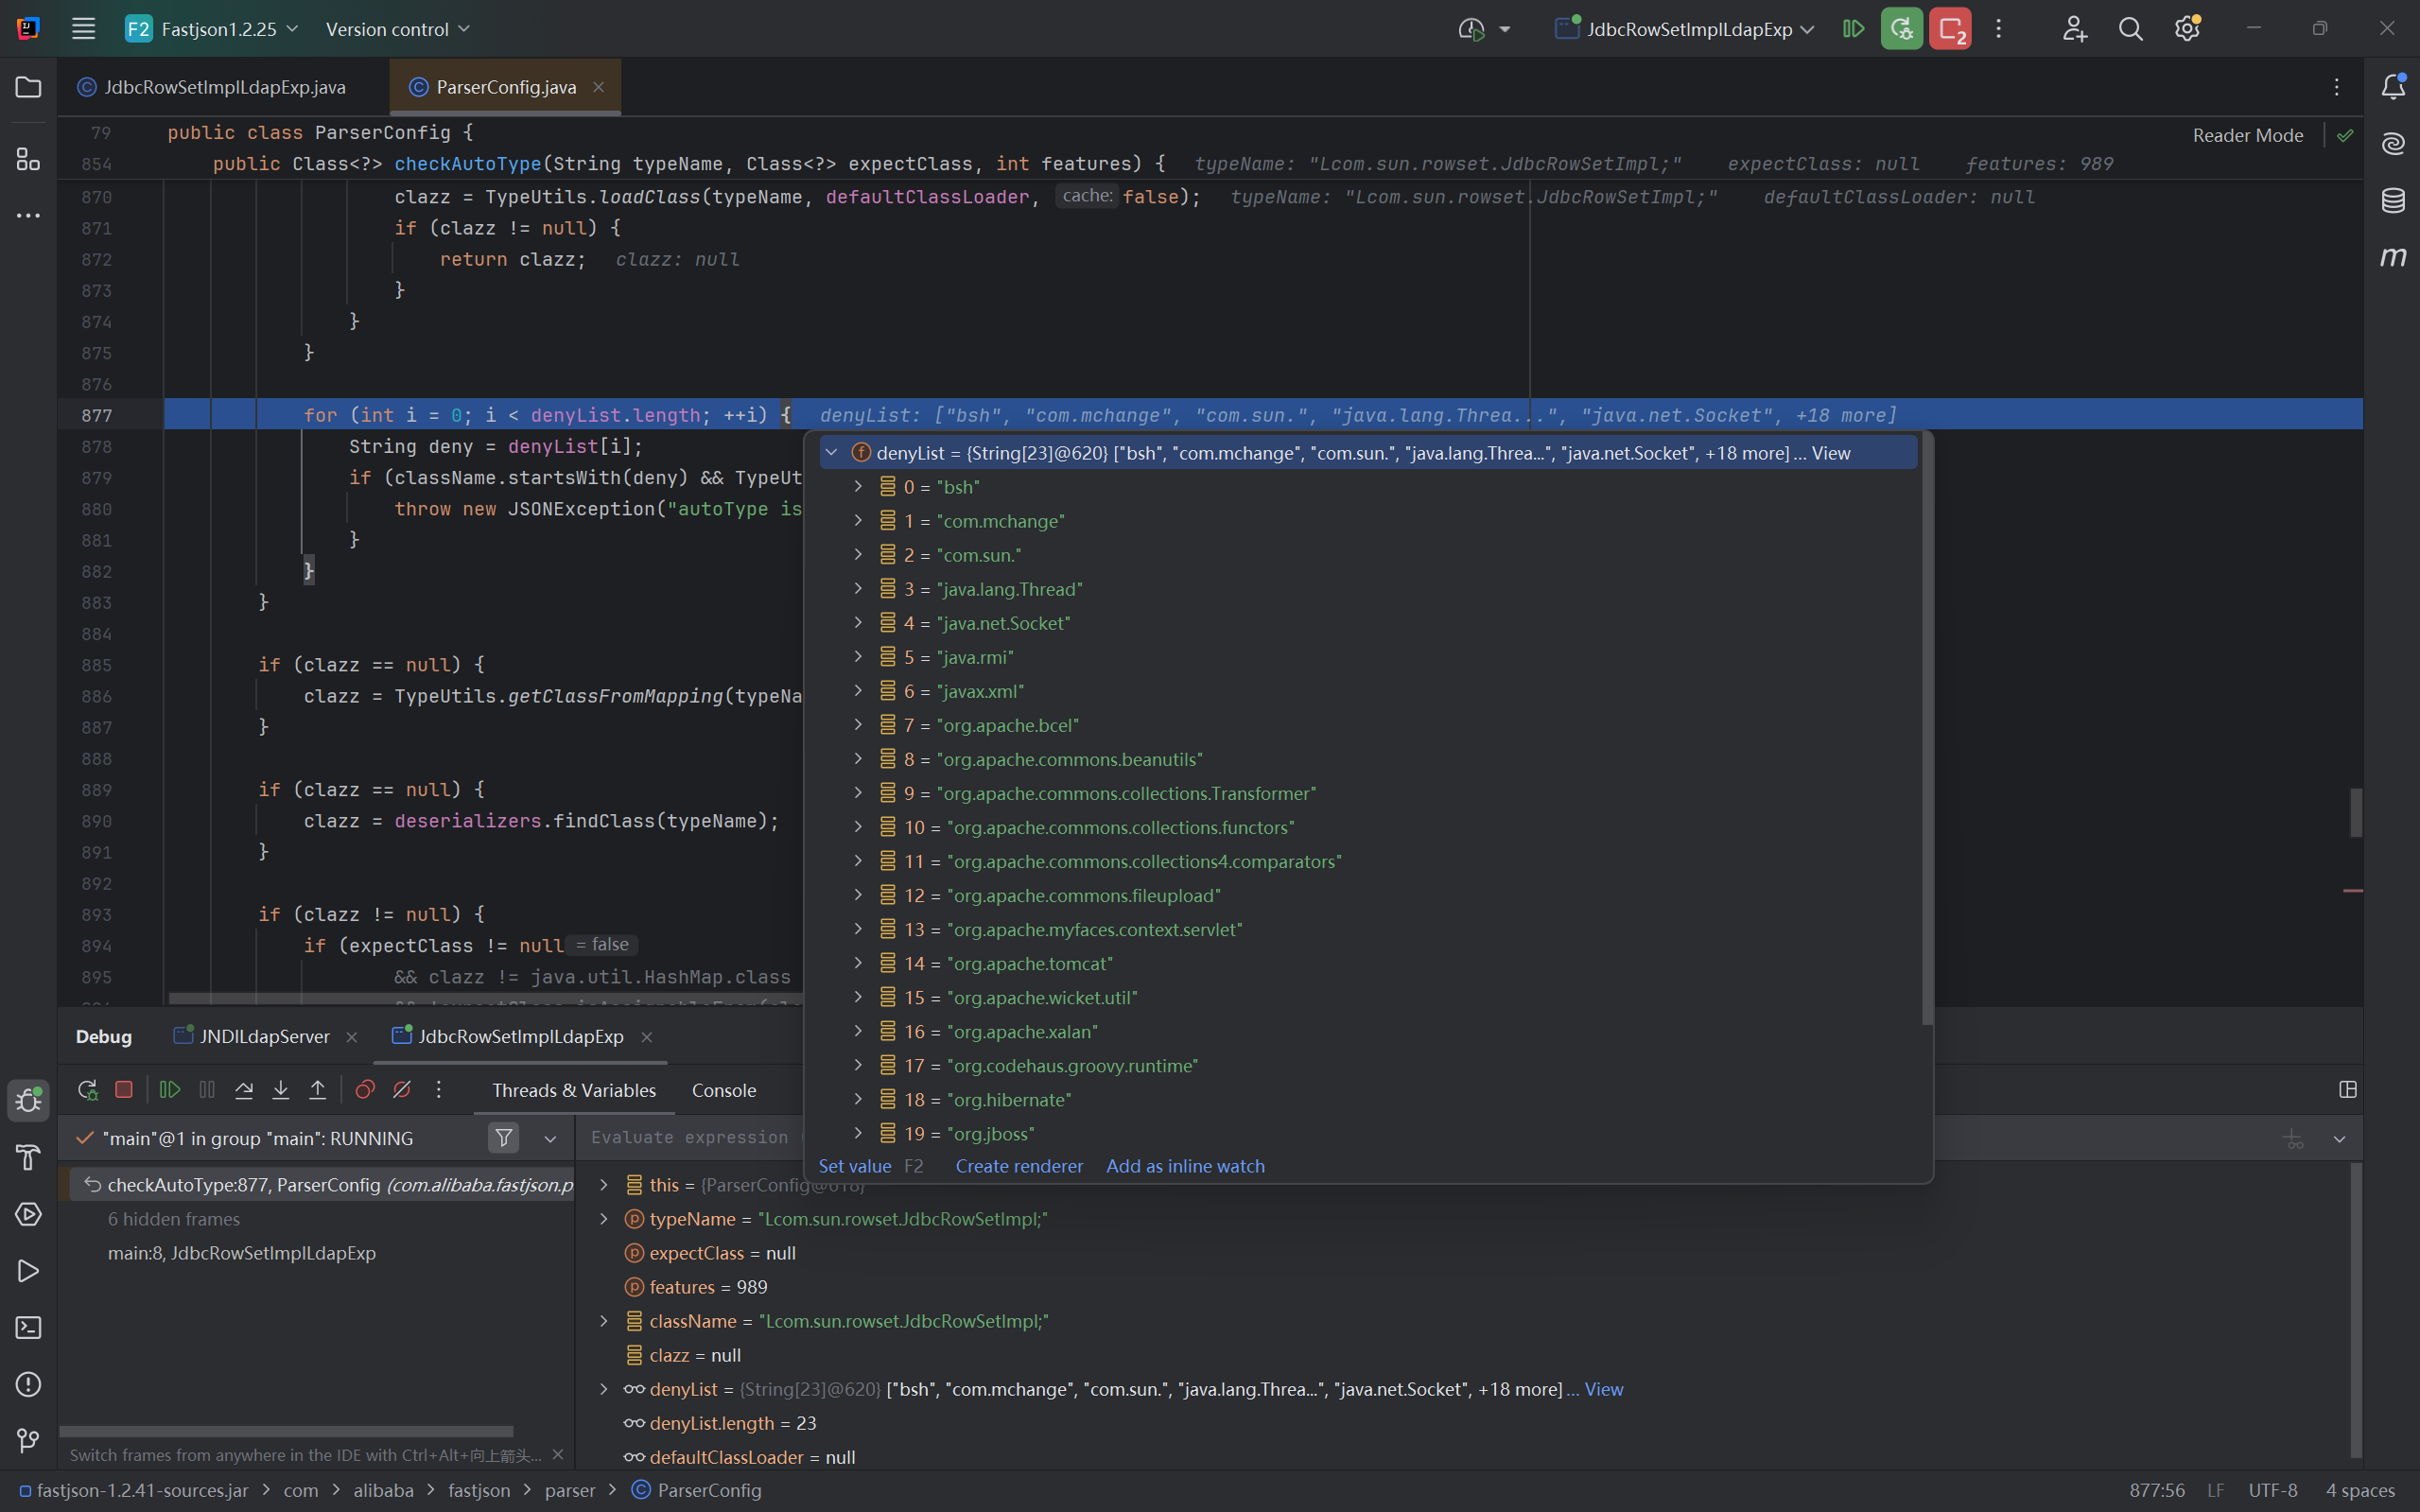Image resolution: width=2420 pixels, height=1512 pixels.
Task: Switch to the JdbcRowSetImplLdapExp.java editor tab
Action: [x=224, y=87]
